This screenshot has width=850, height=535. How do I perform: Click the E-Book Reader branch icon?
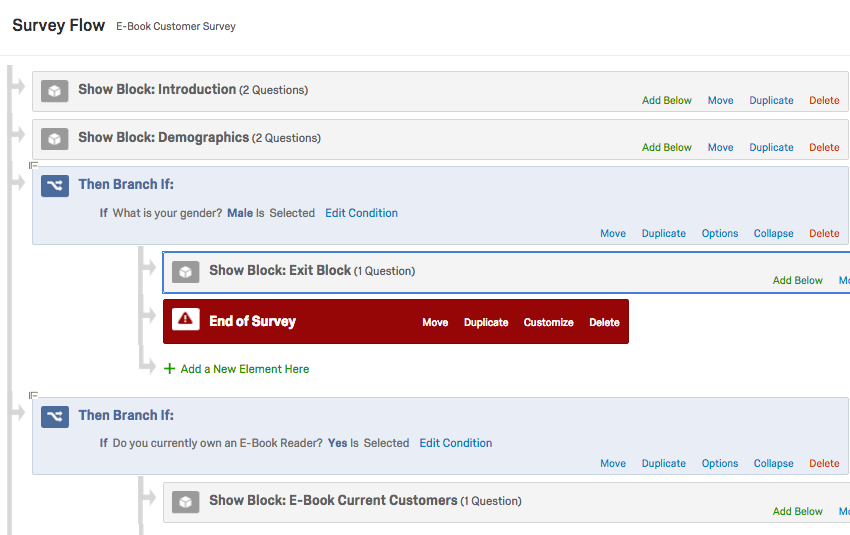(55, 416)
